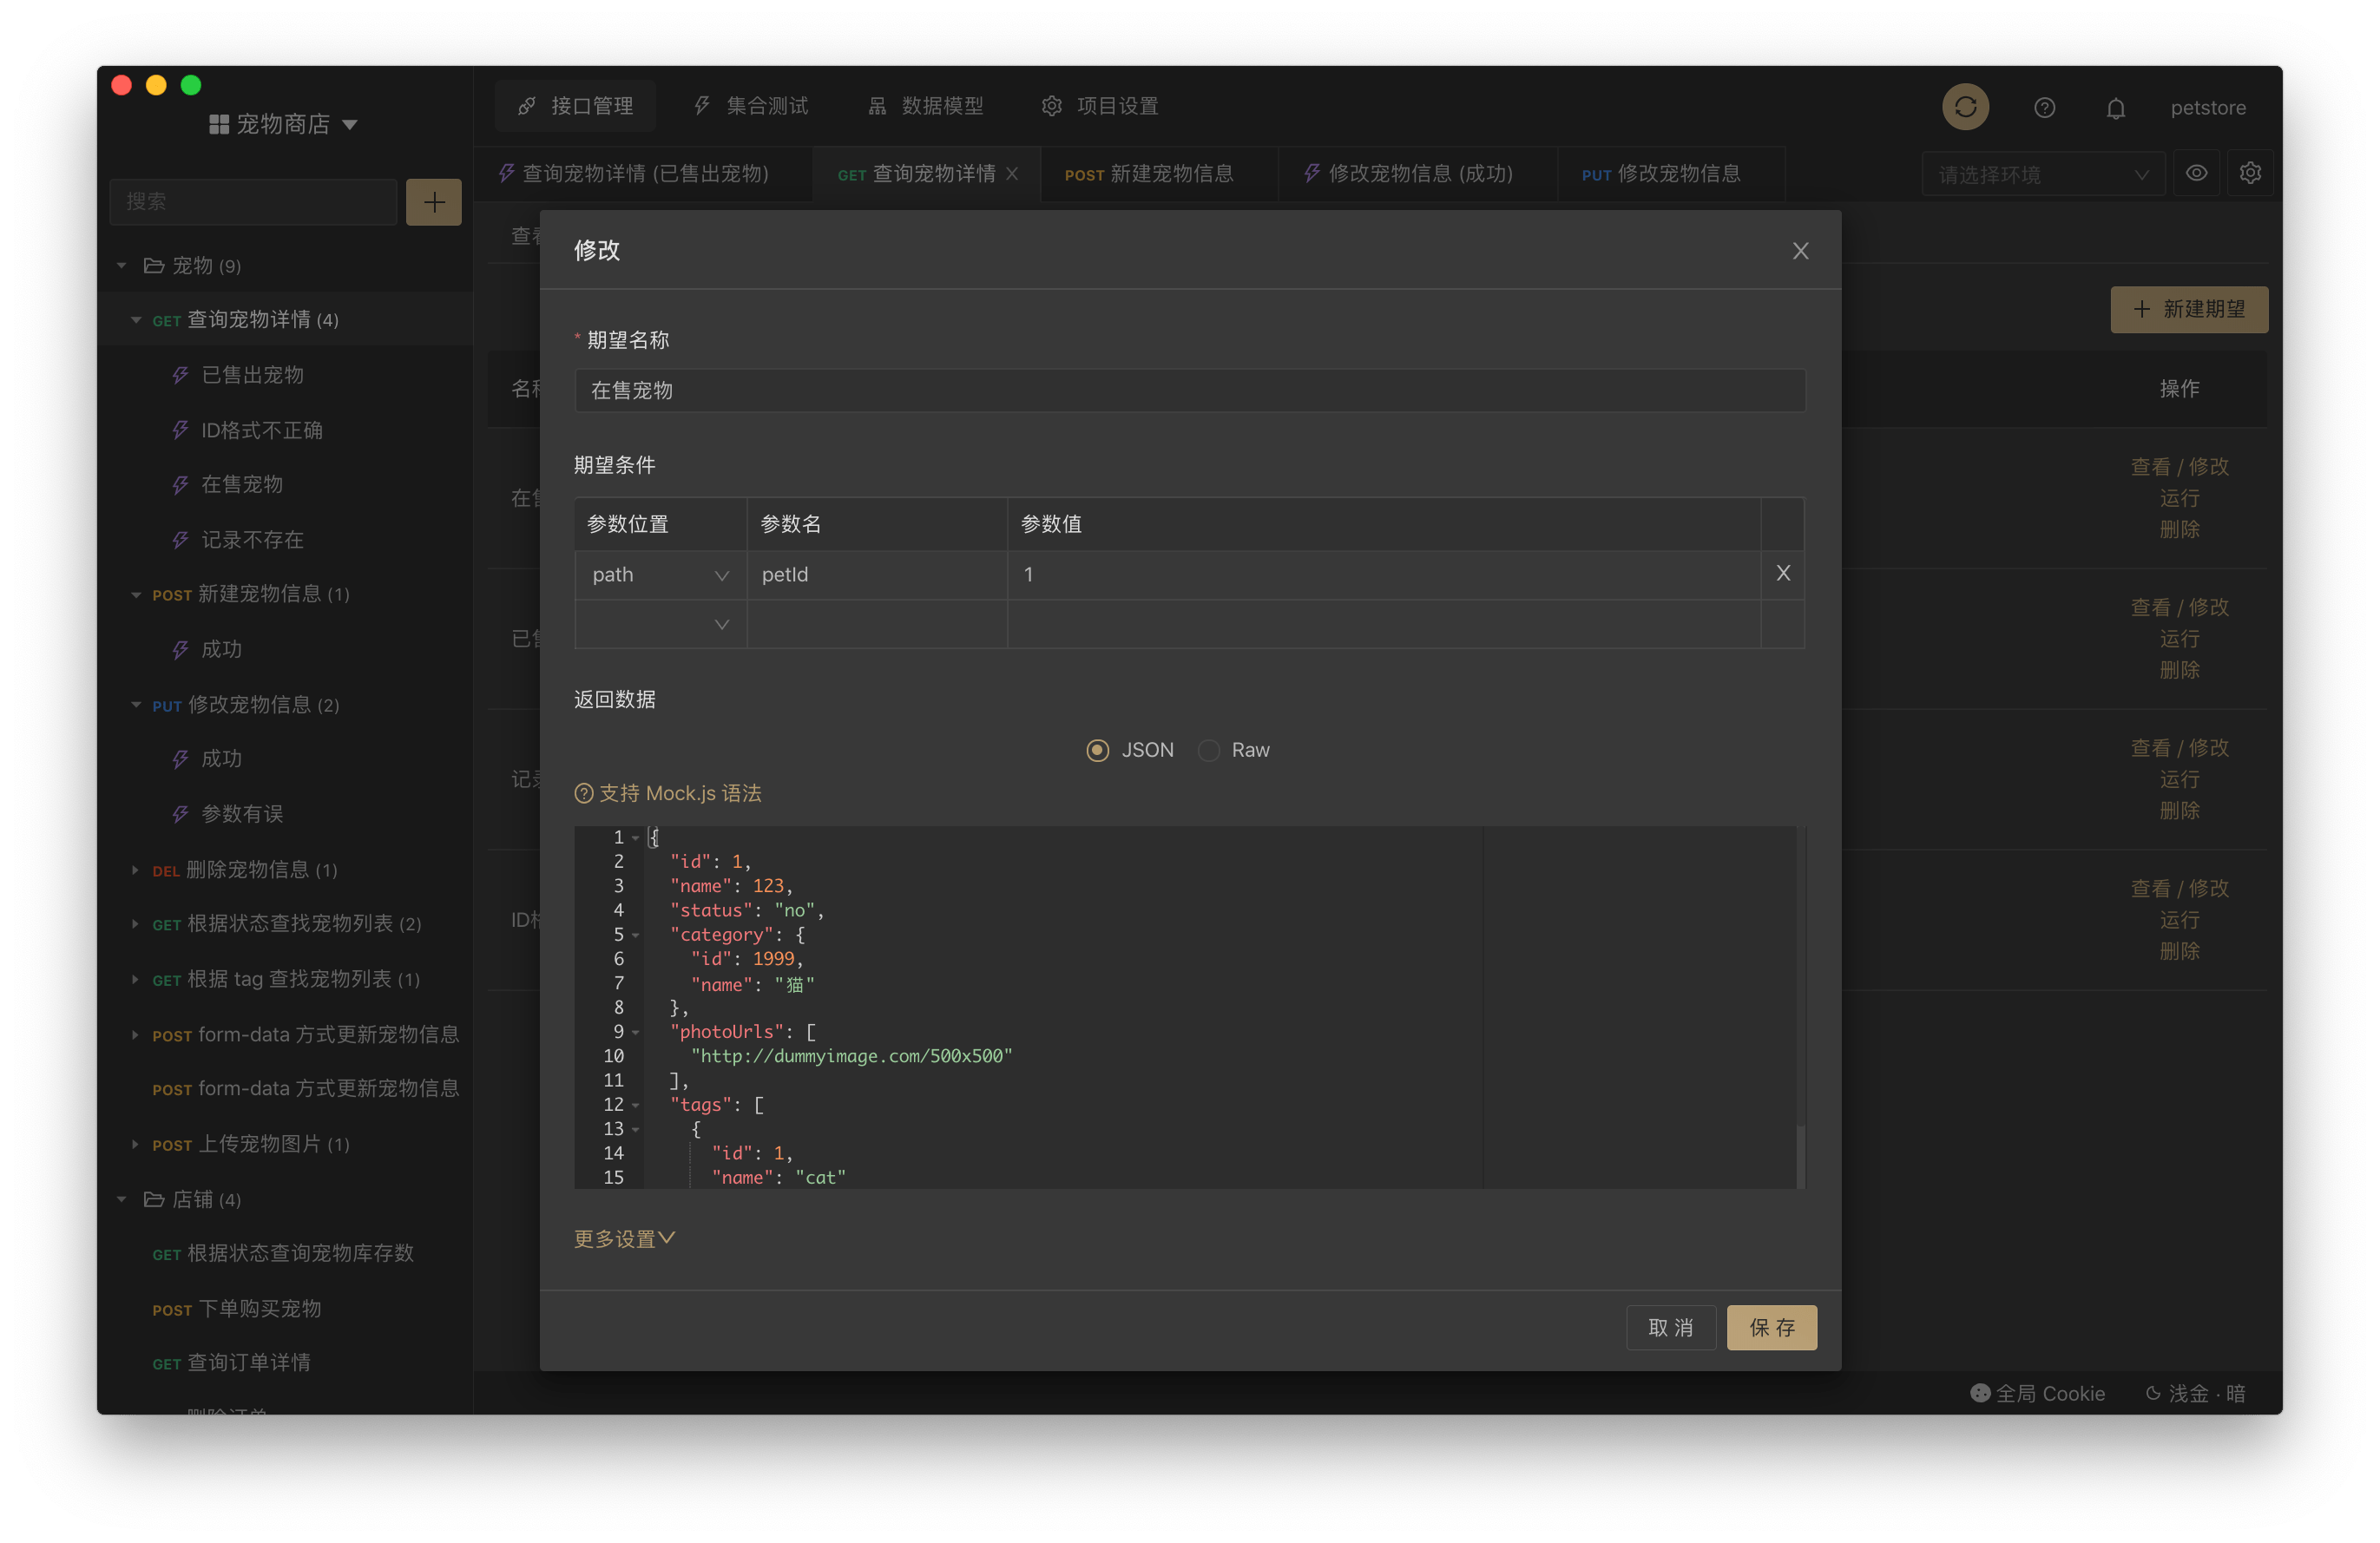Select the Raw return data format
The image size is (2380, 1543).
tap(1207, 750)
